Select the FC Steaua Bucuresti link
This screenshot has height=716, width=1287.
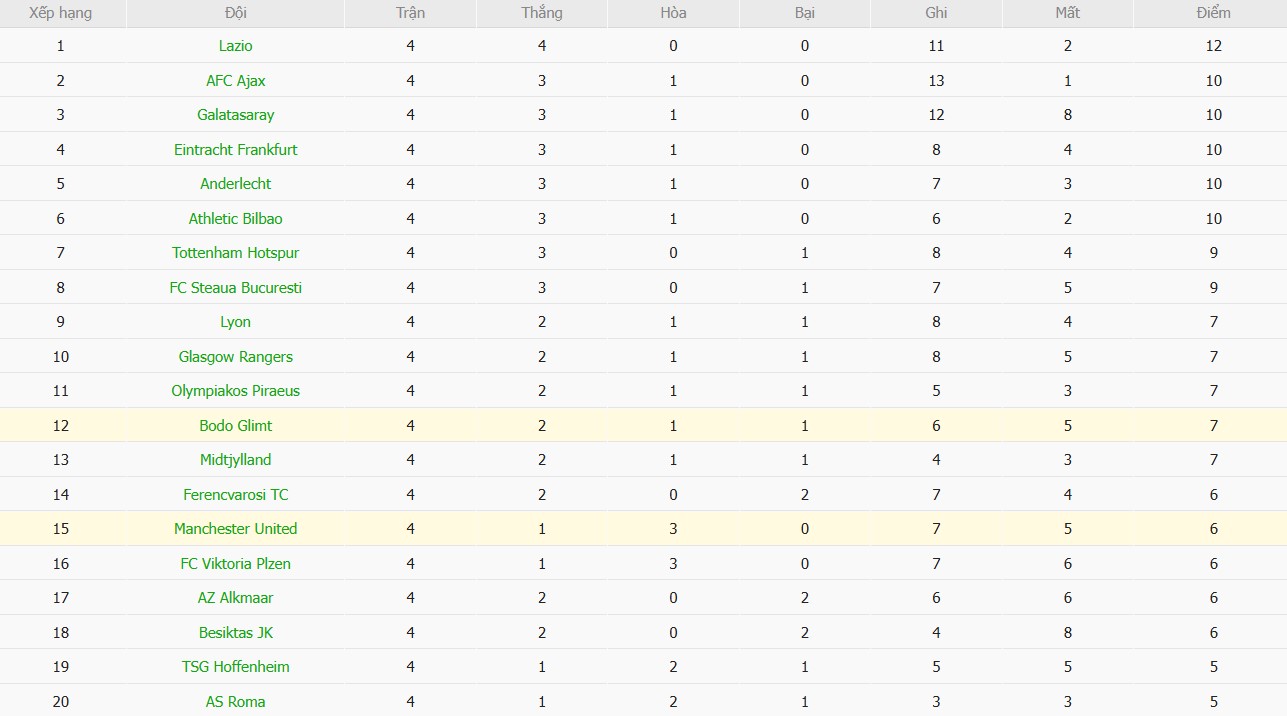coord(235,288)
